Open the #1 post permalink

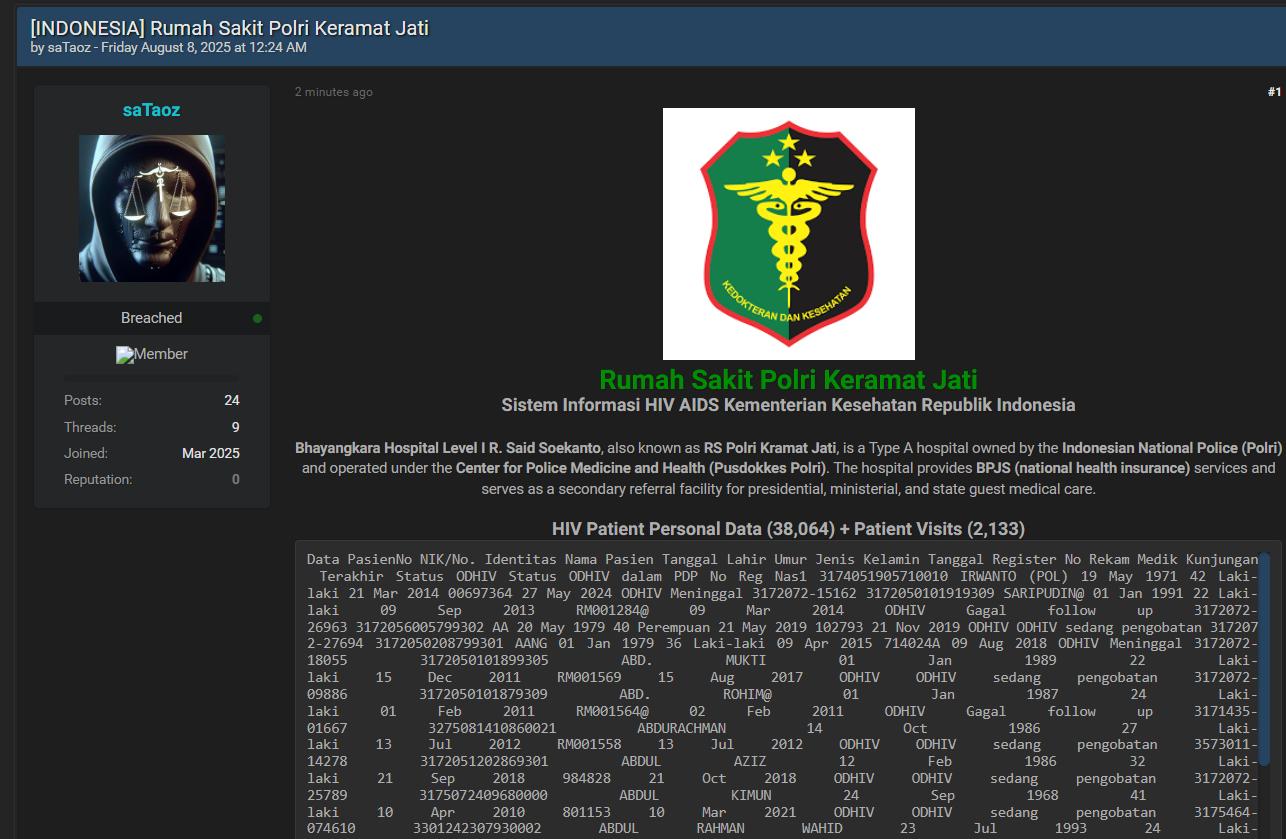click(x=1274, y=92)
